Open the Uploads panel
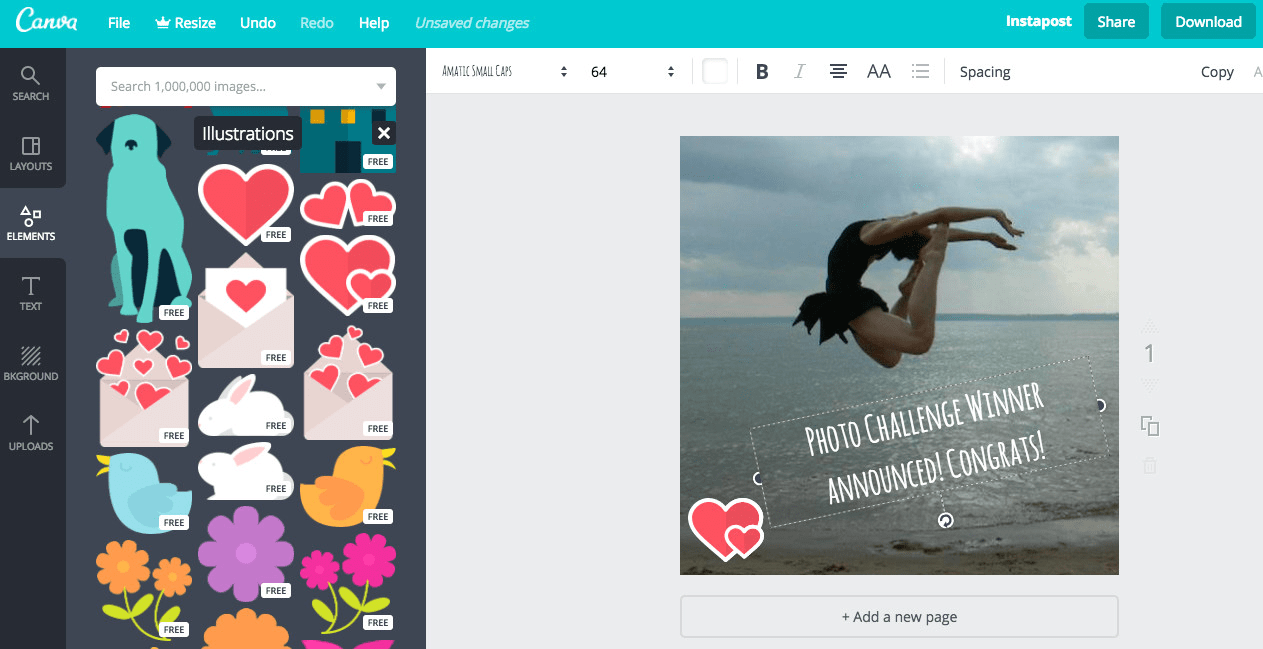The image size is (1263, 649). tap(31, 432)
